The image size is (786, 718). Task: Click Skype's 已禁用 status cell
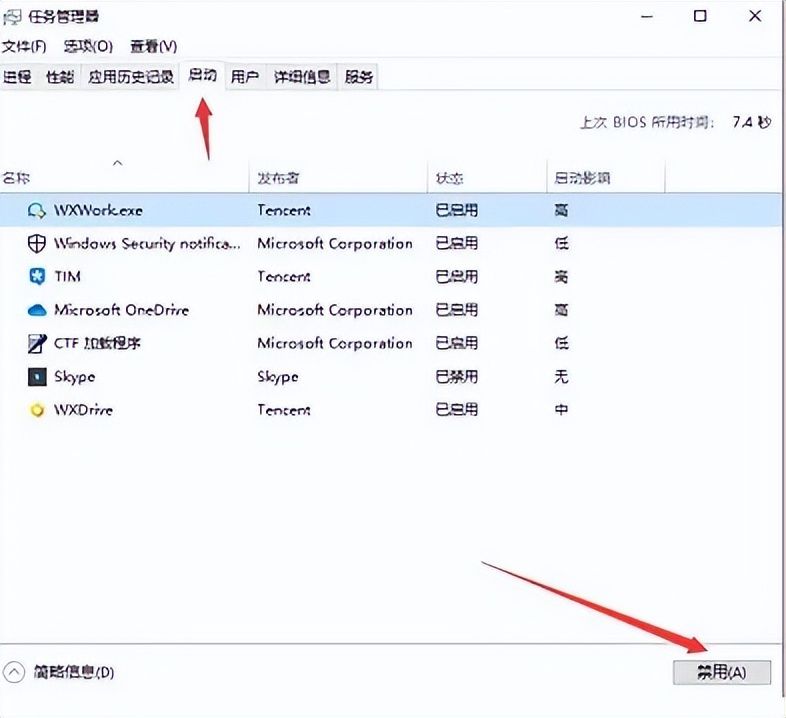point(457,377)
